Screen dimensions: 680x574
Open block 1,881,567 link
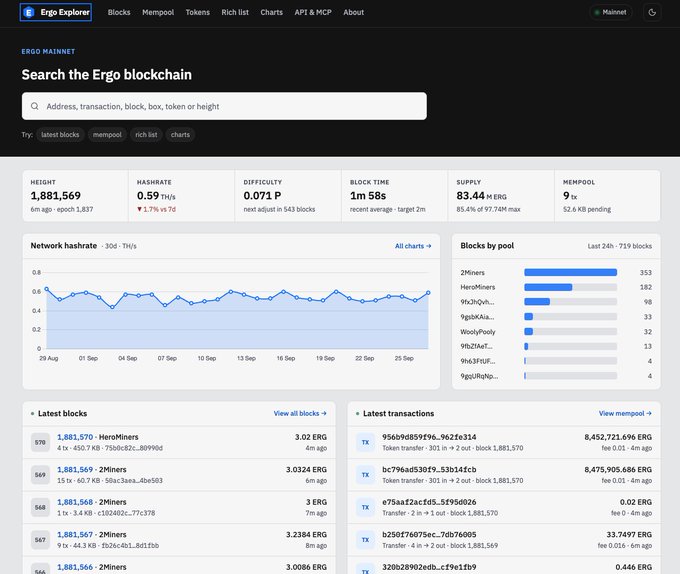click(x=75, y=535)
